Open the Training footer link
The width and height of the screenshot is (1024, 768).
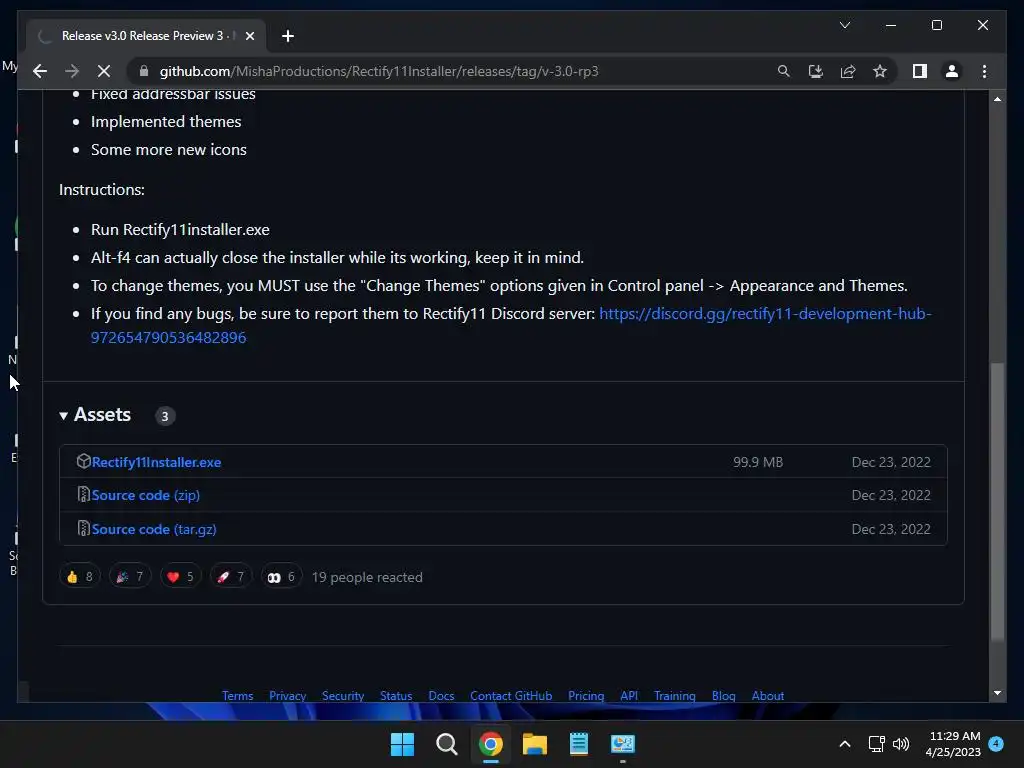tap(675, 696)
